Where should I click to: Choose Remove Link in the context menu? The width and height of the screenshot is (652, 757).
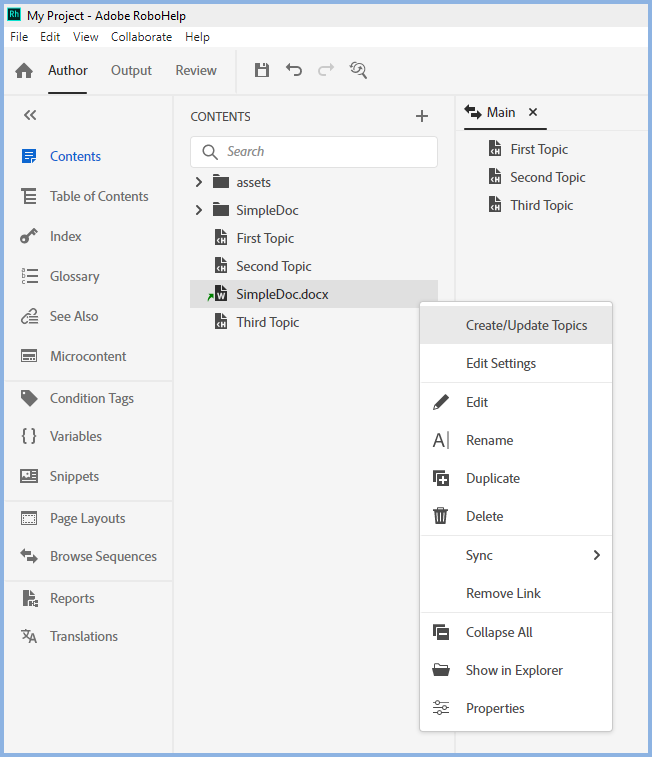pyautogui.click(x=503, y=593)
